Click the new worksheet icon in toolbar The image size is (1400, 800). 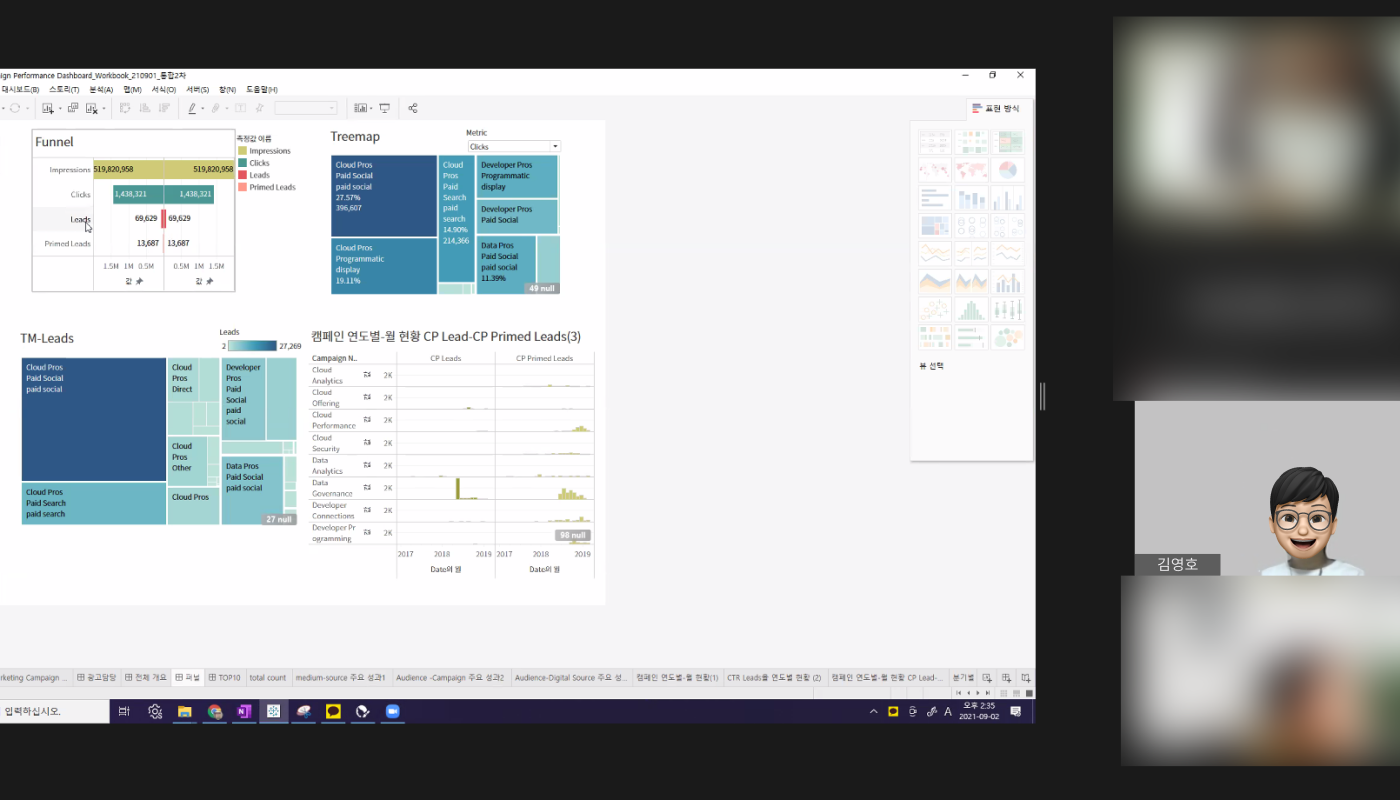[x=47, y=108]
